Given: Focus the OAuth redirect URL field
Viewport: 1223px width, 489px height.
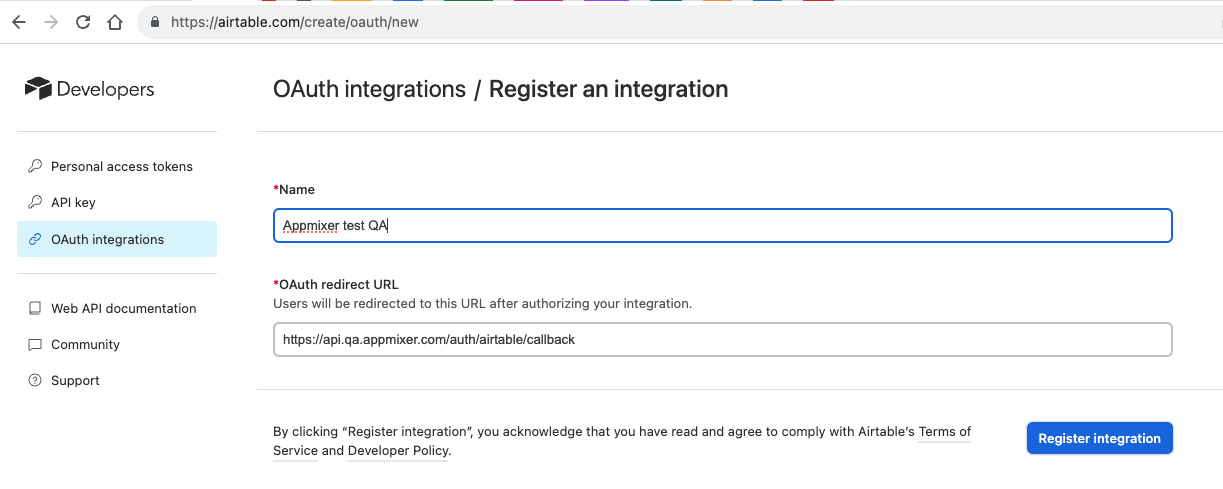Looking at the screenshot, I should point(721,340).
